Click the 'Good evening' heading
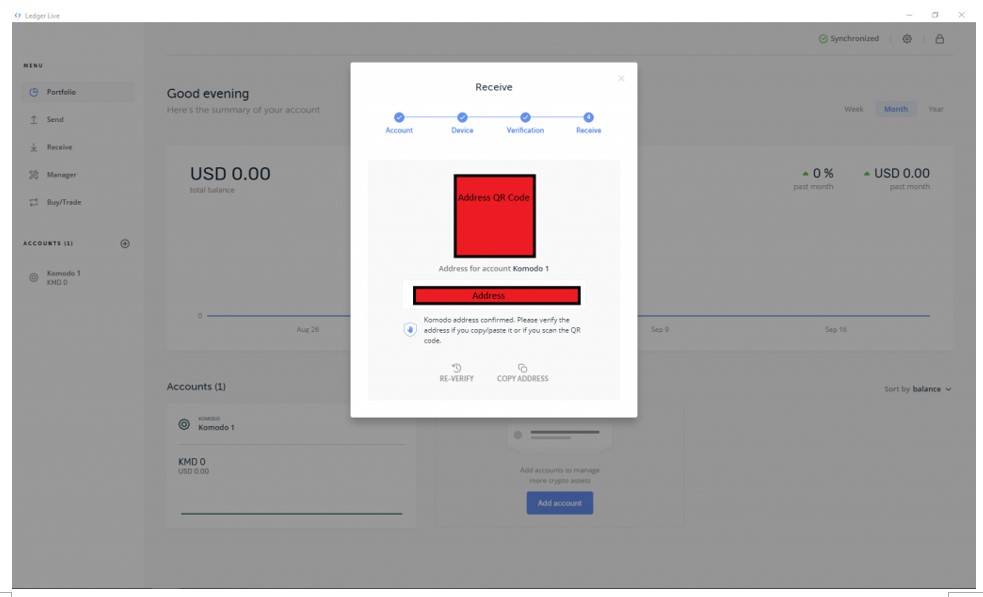 (208, 93)
